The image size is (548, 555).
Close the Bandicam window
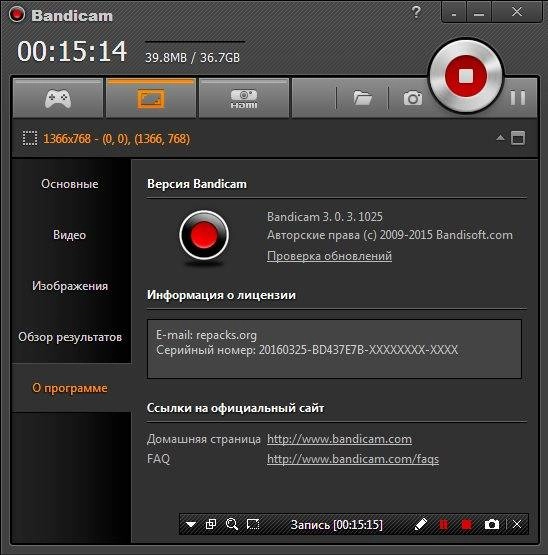click(517, 12)
